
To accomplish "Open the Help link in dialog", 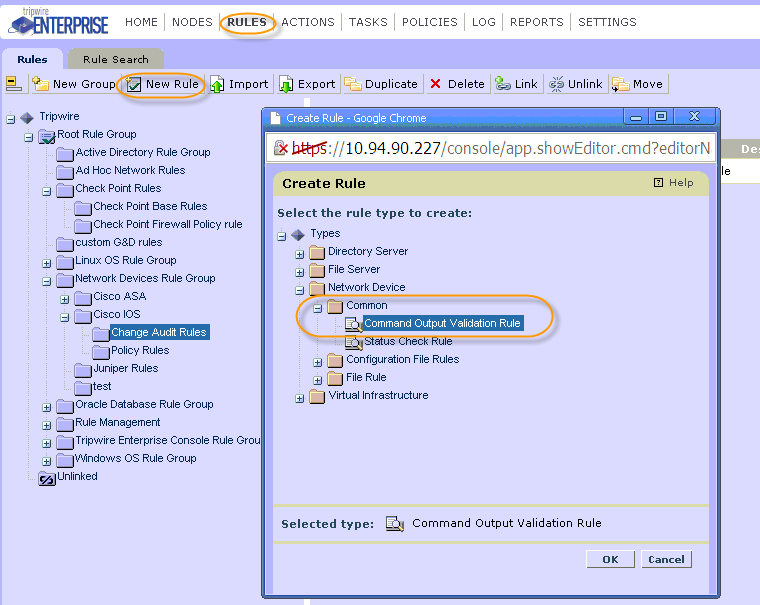I will click(673, 183).
